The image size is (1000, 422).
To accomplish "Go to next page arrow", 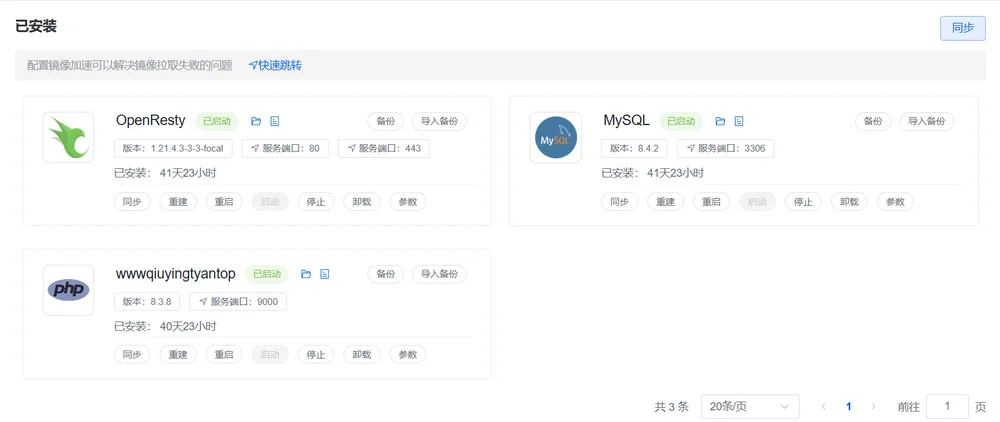I will (873, 407).
